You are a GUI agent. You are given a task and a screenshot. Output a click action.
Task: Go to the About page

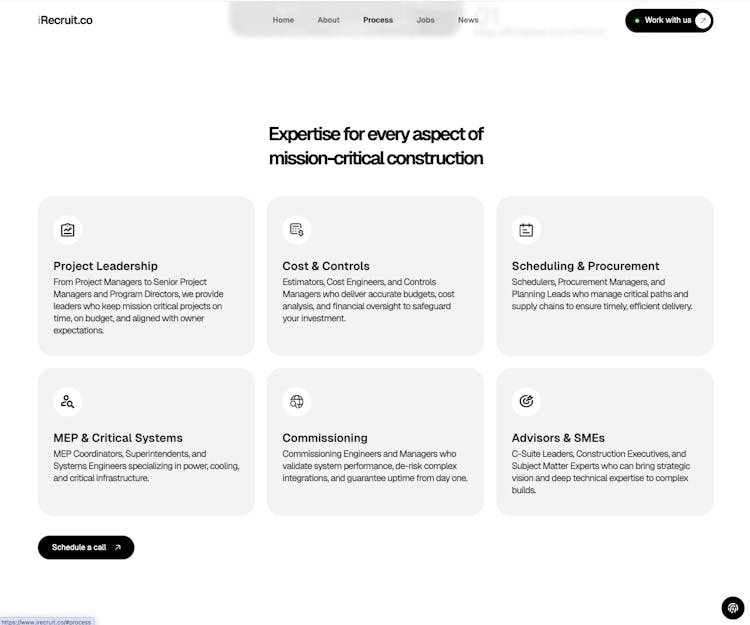pyautogui.click(x=328, y=20)
